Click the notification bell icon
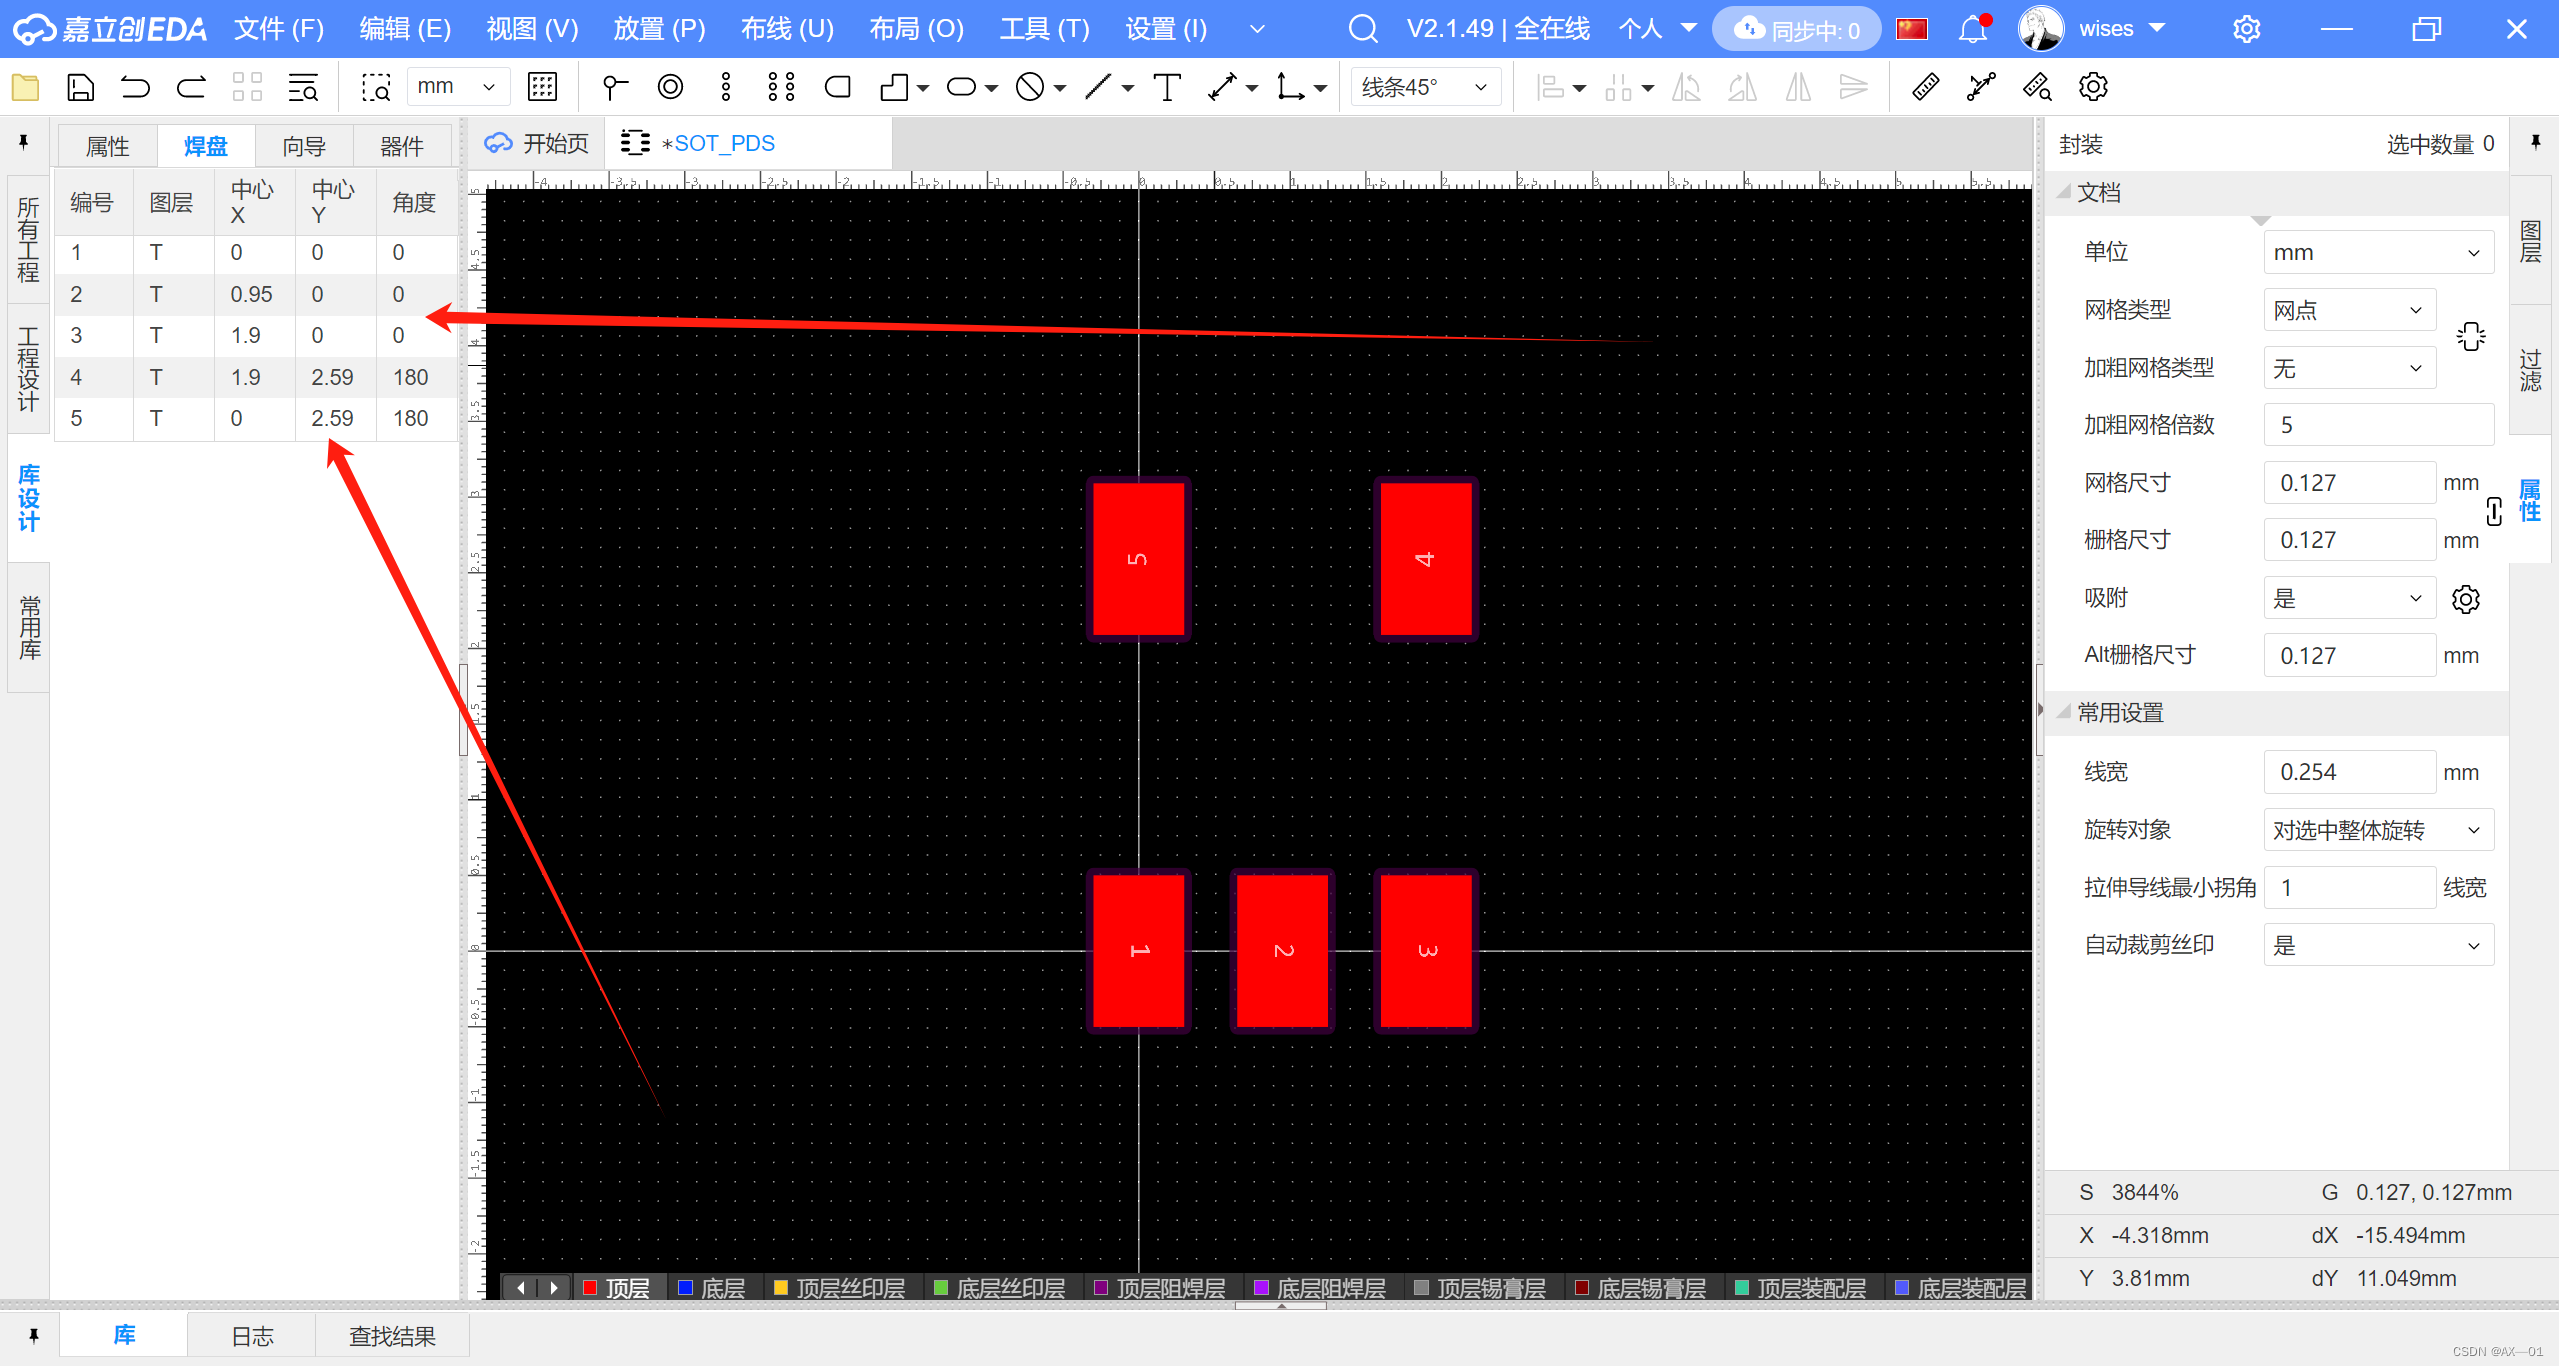2559x1366 pixels. [1972, 29]
